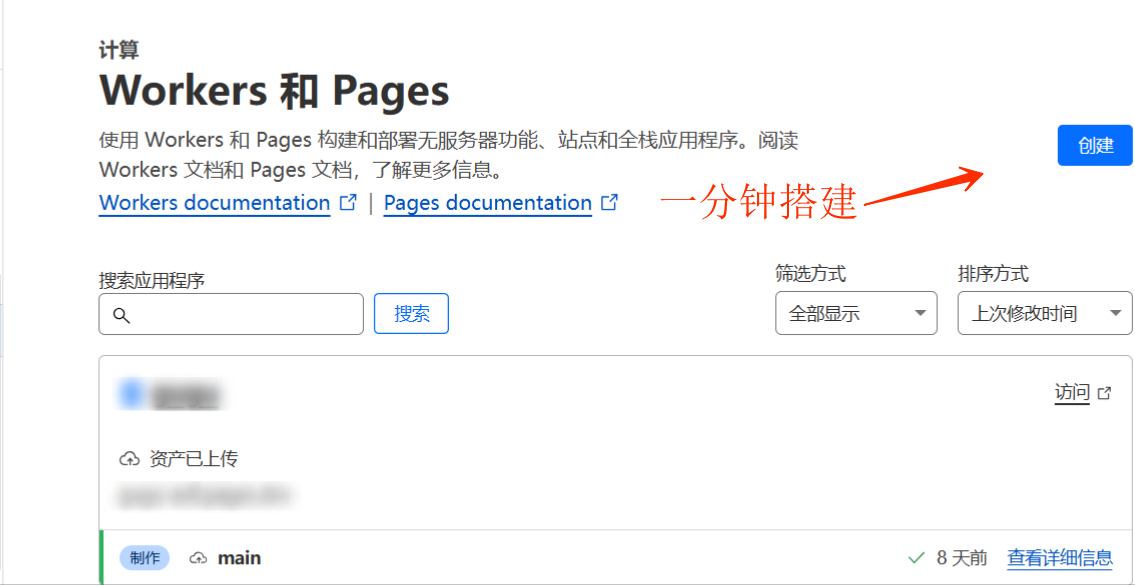
Task: Open the Pages documentation link
Action: pyautogui.click(x=487, y=203)
